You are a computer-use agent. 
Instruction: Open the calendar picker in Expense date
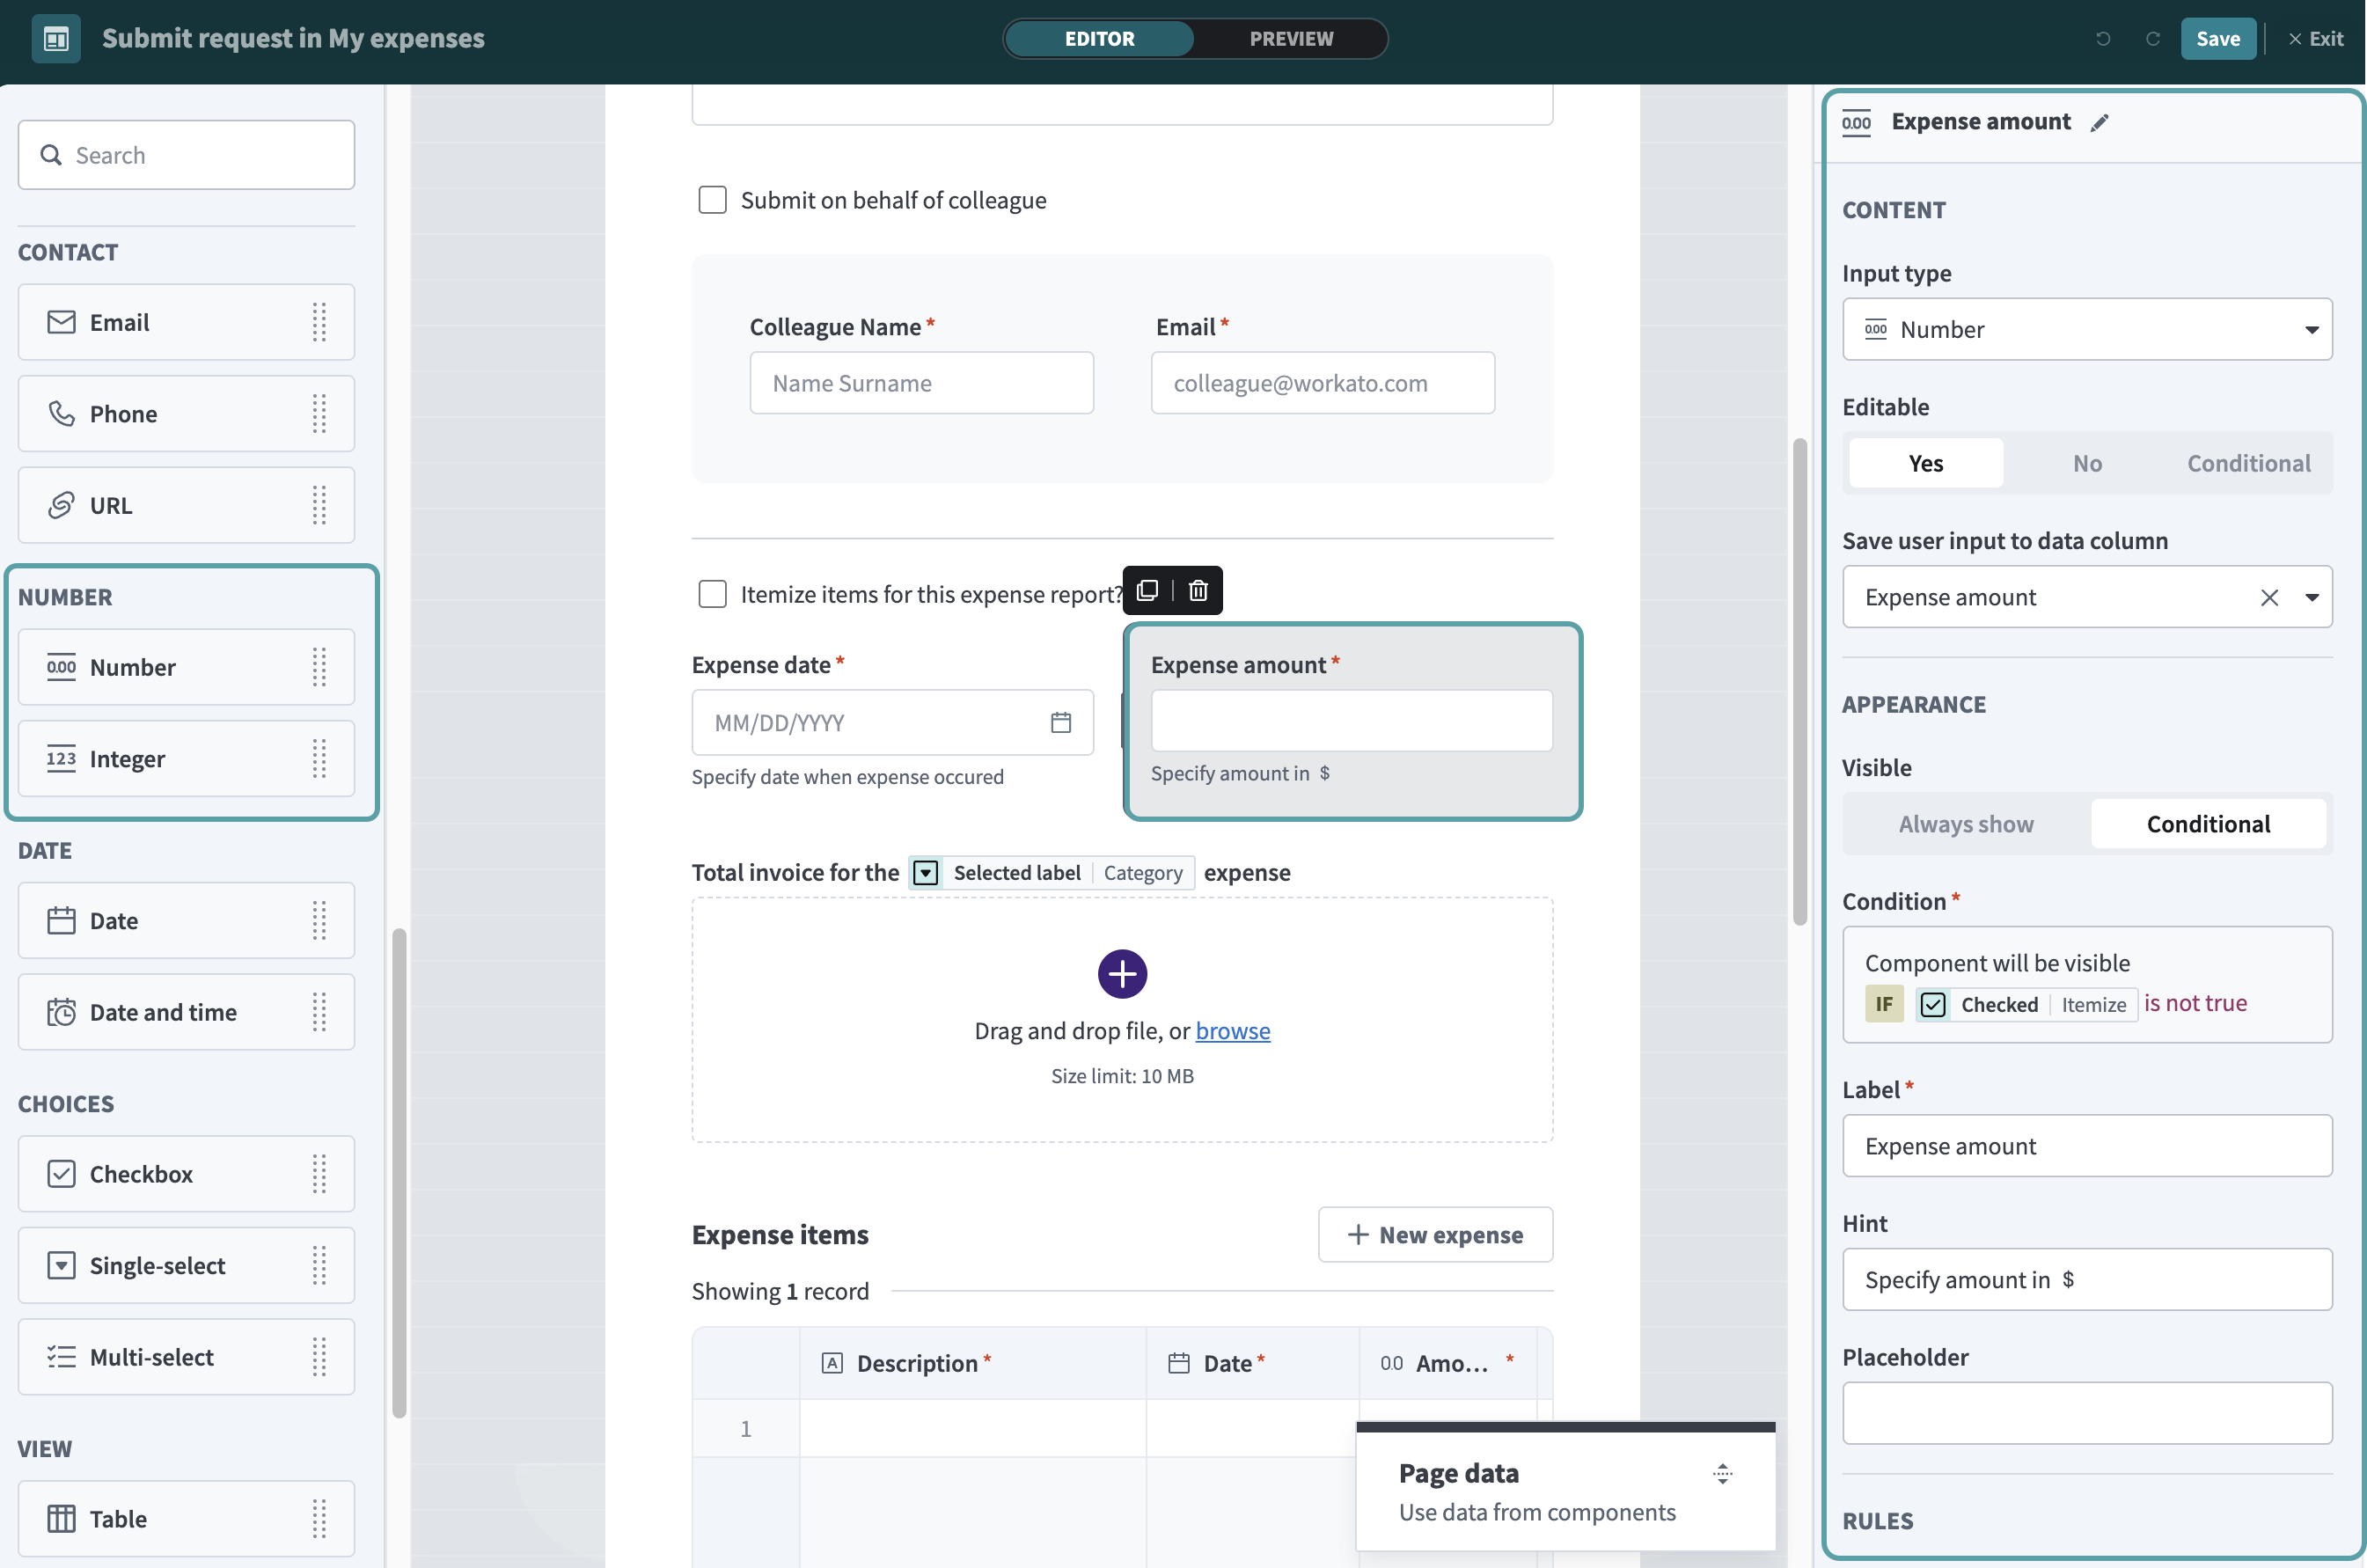pyautogui.click(x=1060, y=722)
